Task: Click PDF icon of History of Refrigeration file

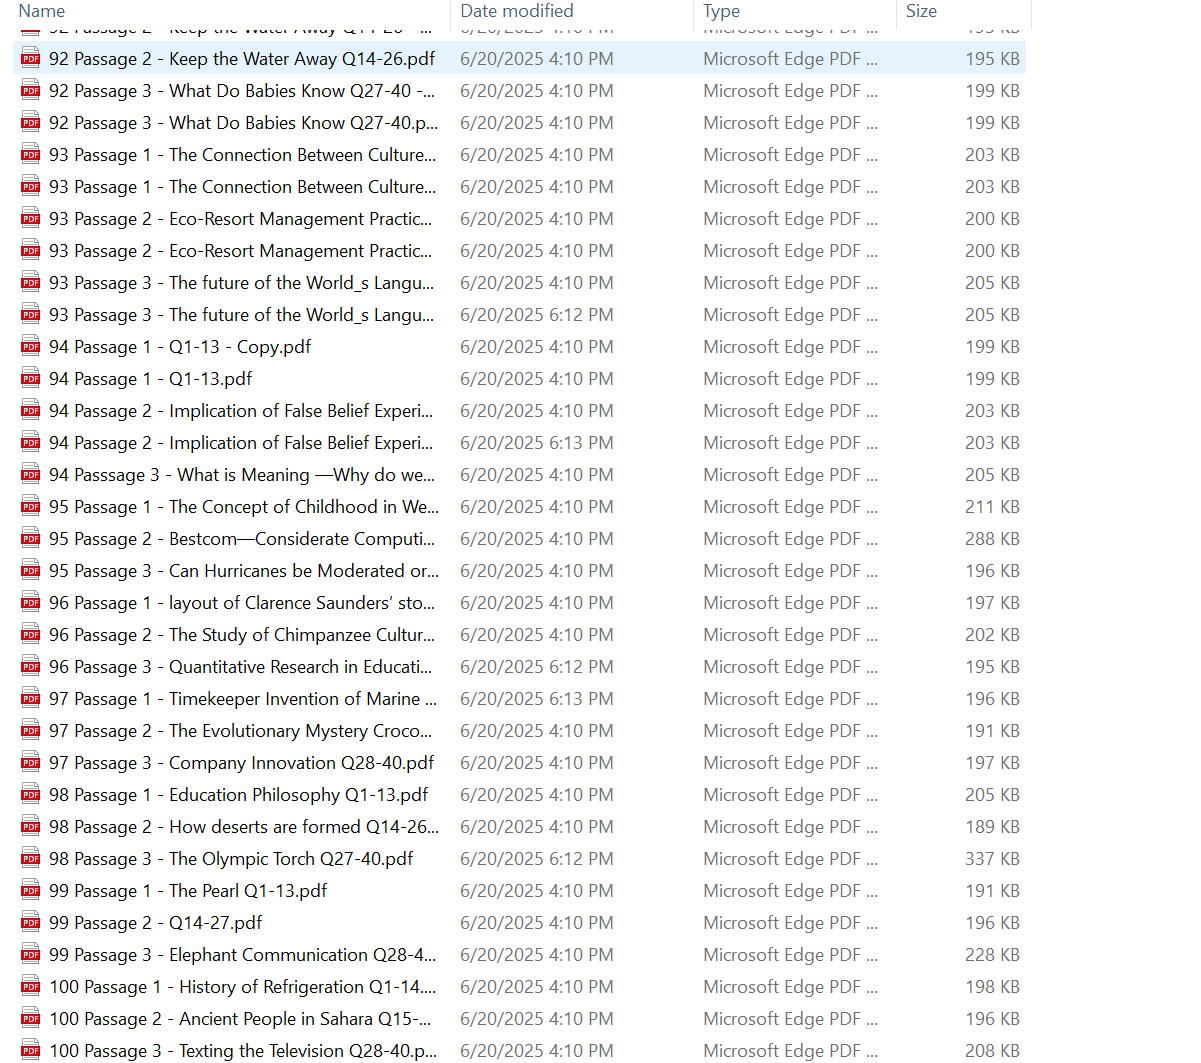Action: pyautogui.click(x=31, y=987)
